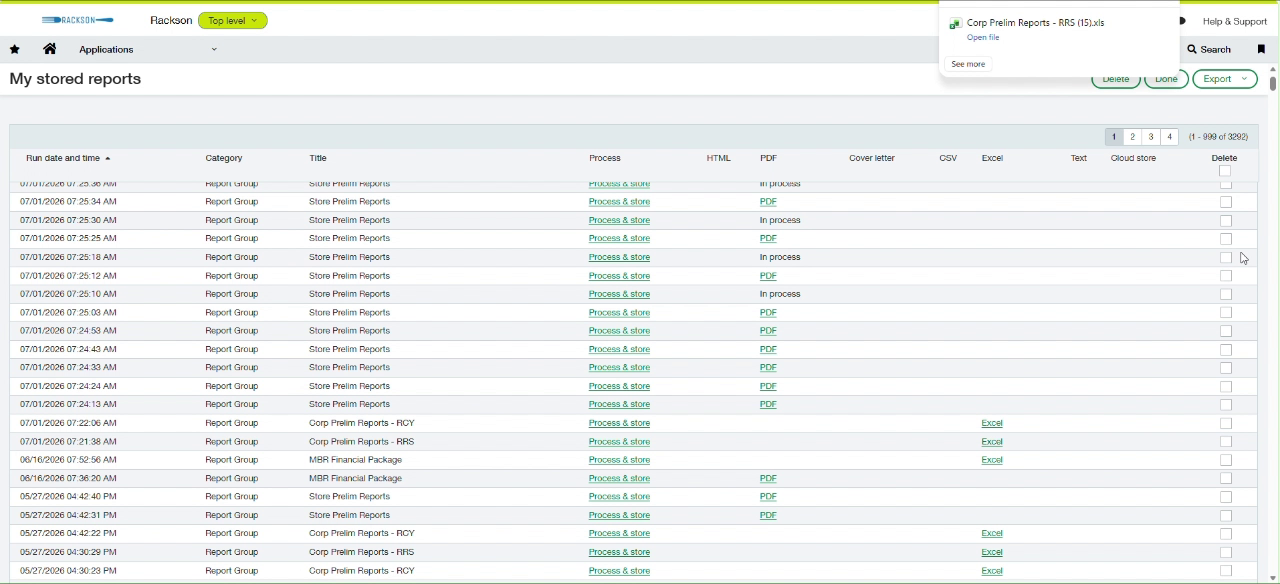Click the My stored reports heading
This screenshot has width=1280, height=584.
point(75,79)
